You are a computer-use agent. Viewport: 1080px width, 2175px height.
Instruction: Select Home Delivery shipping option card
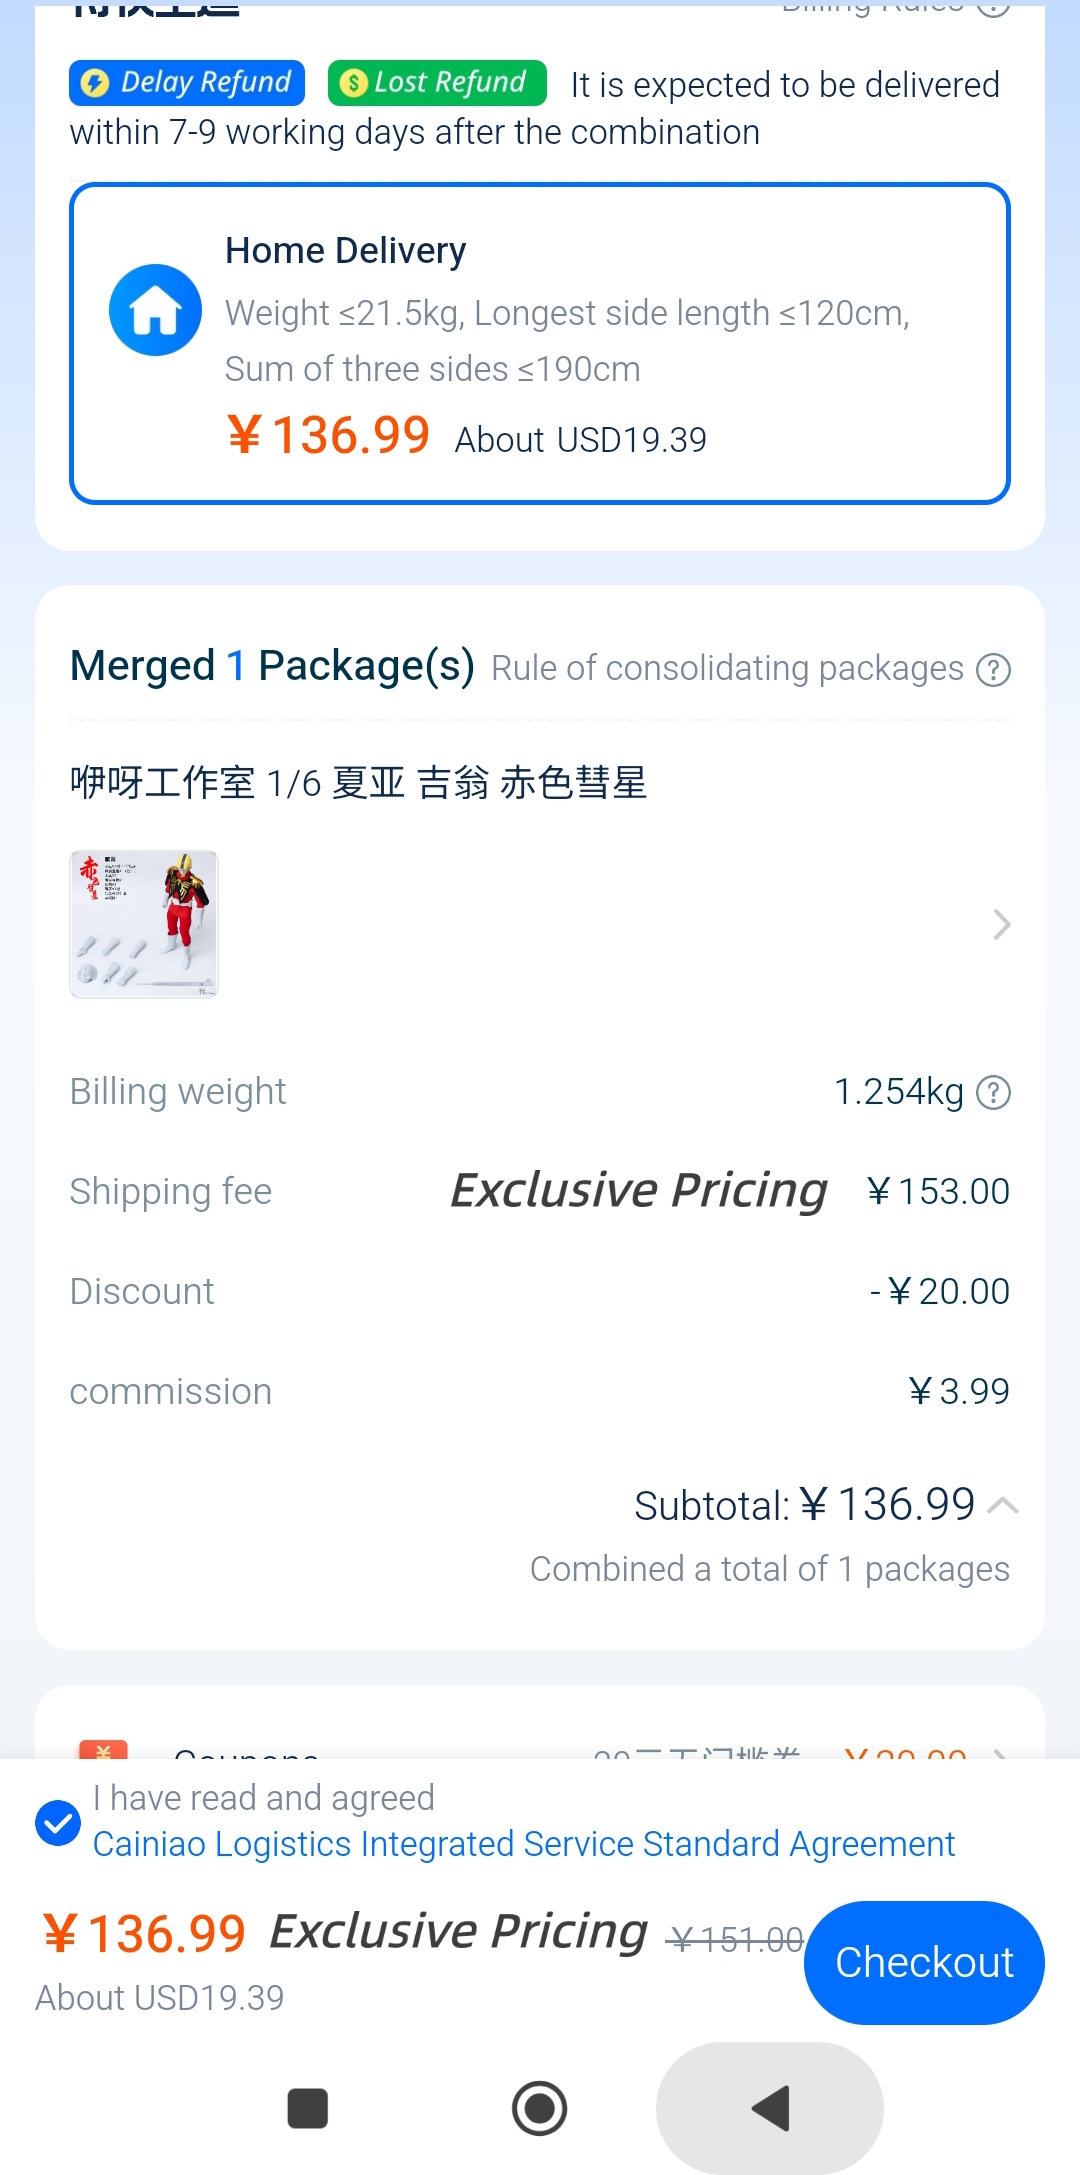540,343
